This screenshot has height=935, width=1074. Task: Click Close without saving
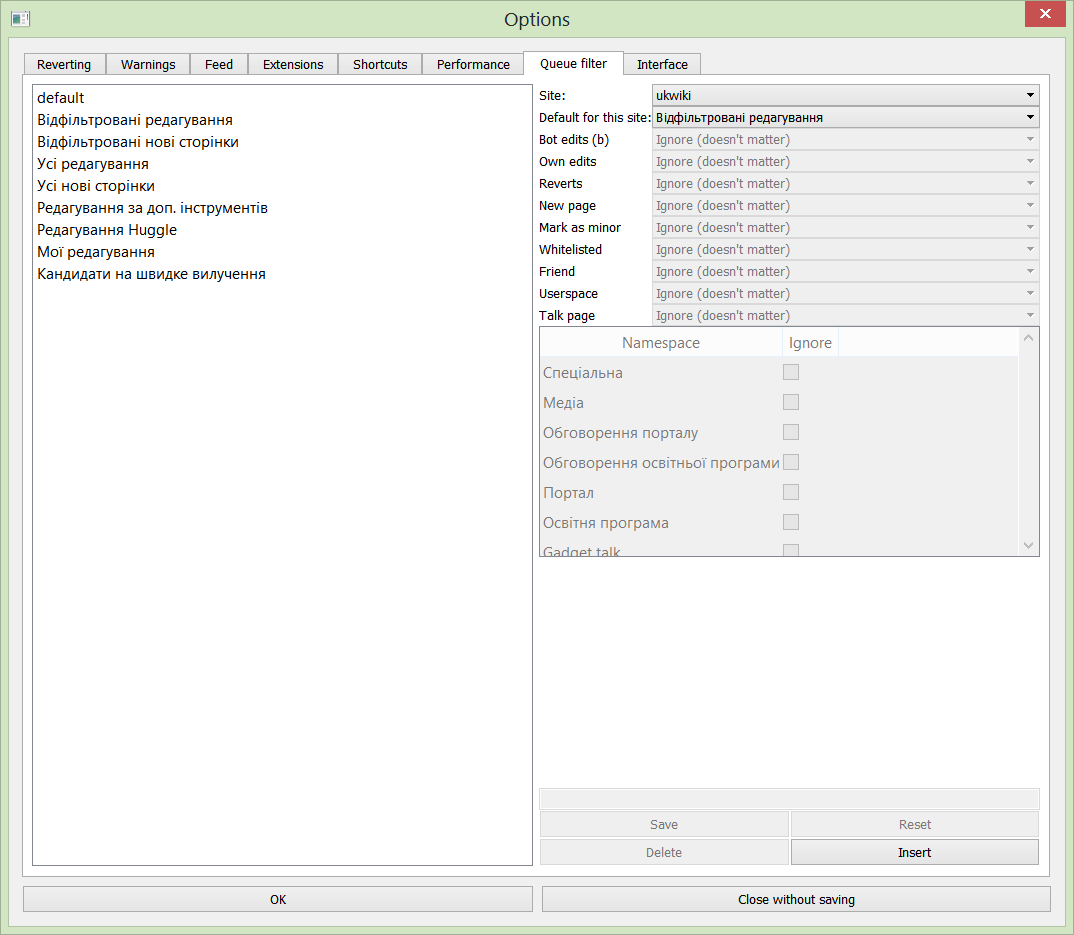coord(796,899)
